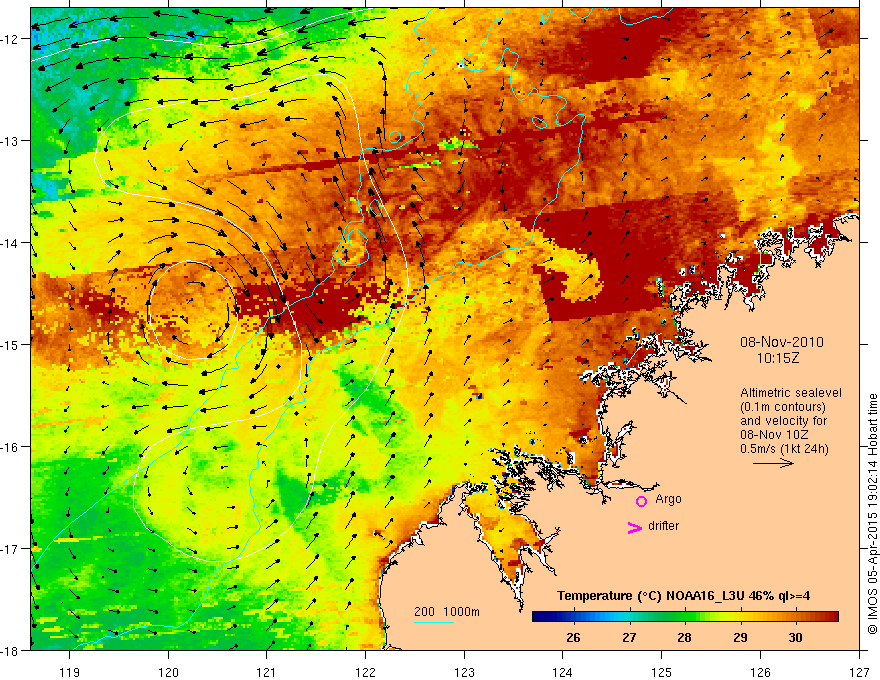Click the latitude label '-18'
Image resolution: width=880 pixels, height=680 pixels.
(11, 650)
